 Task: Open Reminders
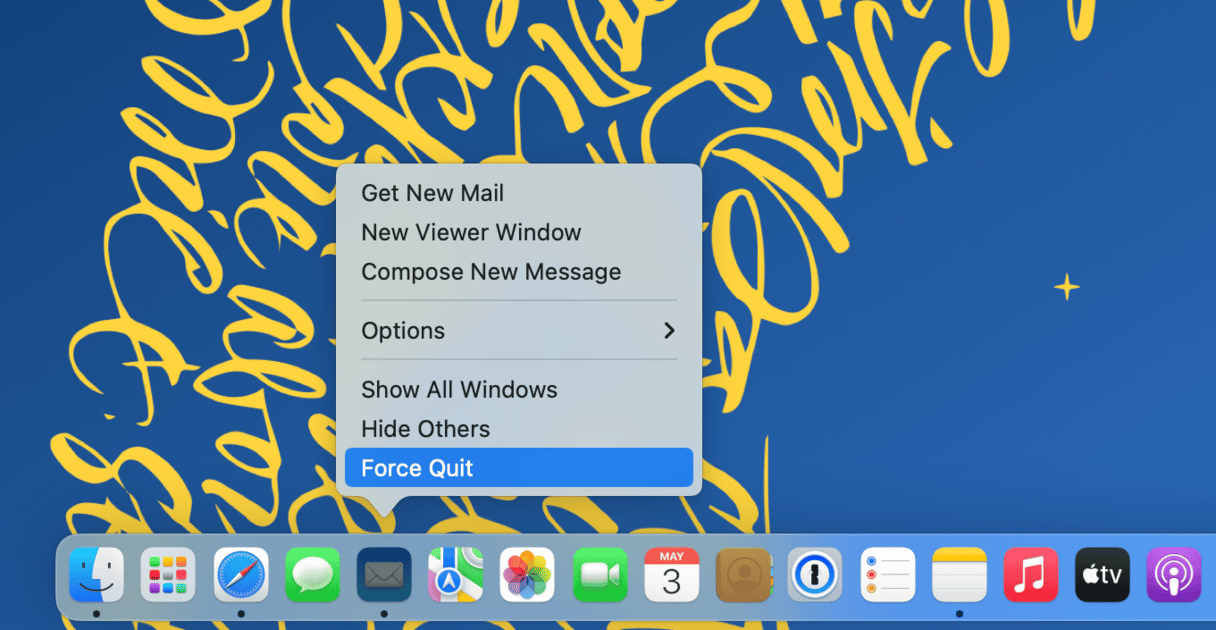pyautogui.click(x=887, y=575)
